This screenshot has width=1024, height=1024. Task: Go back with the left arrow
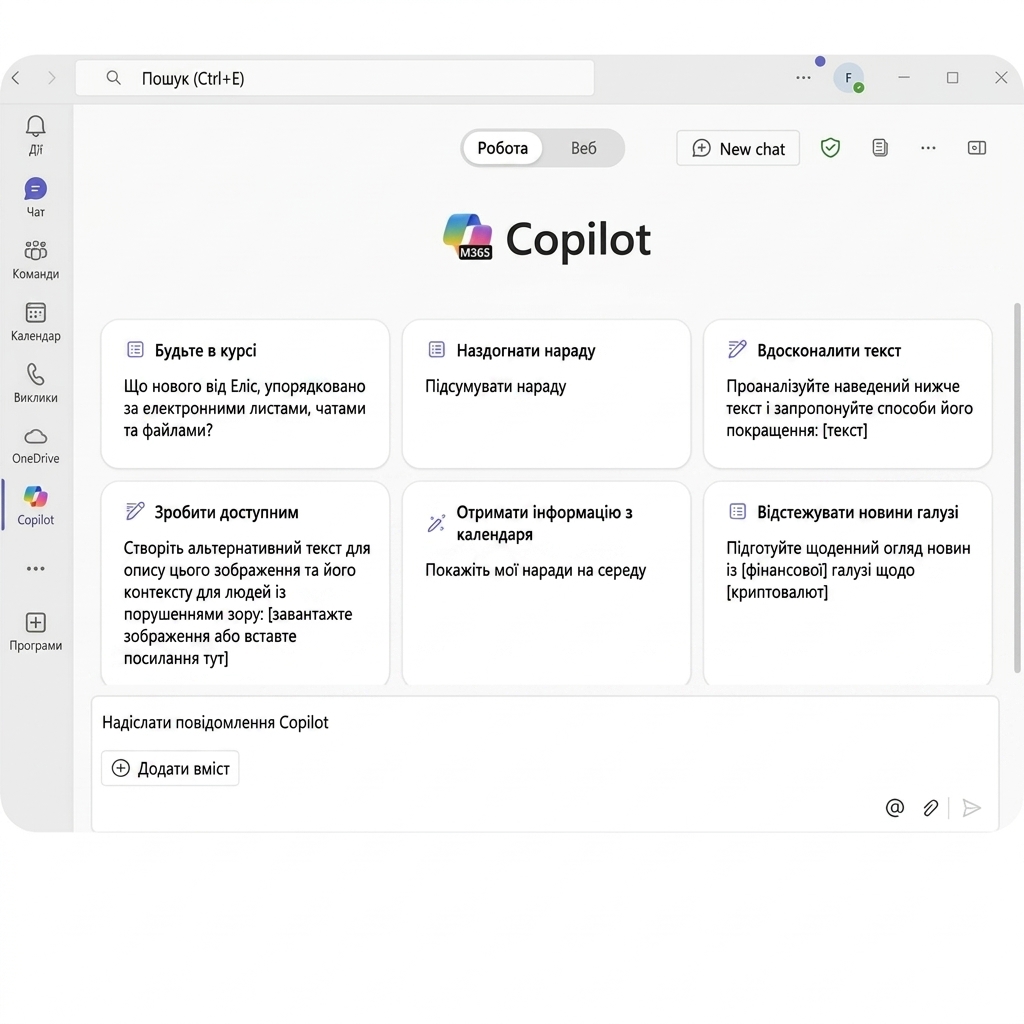point(16,78)
